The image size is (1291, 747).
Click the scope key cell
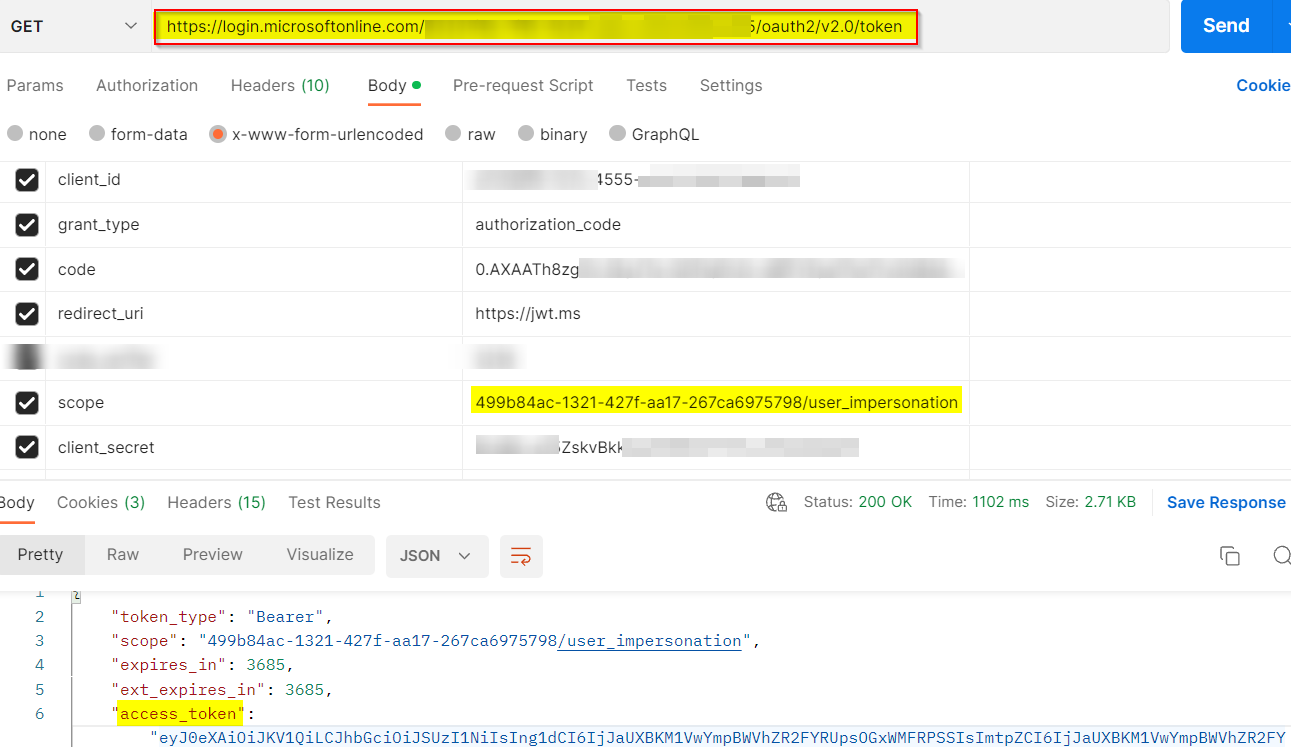pos(254,403)
